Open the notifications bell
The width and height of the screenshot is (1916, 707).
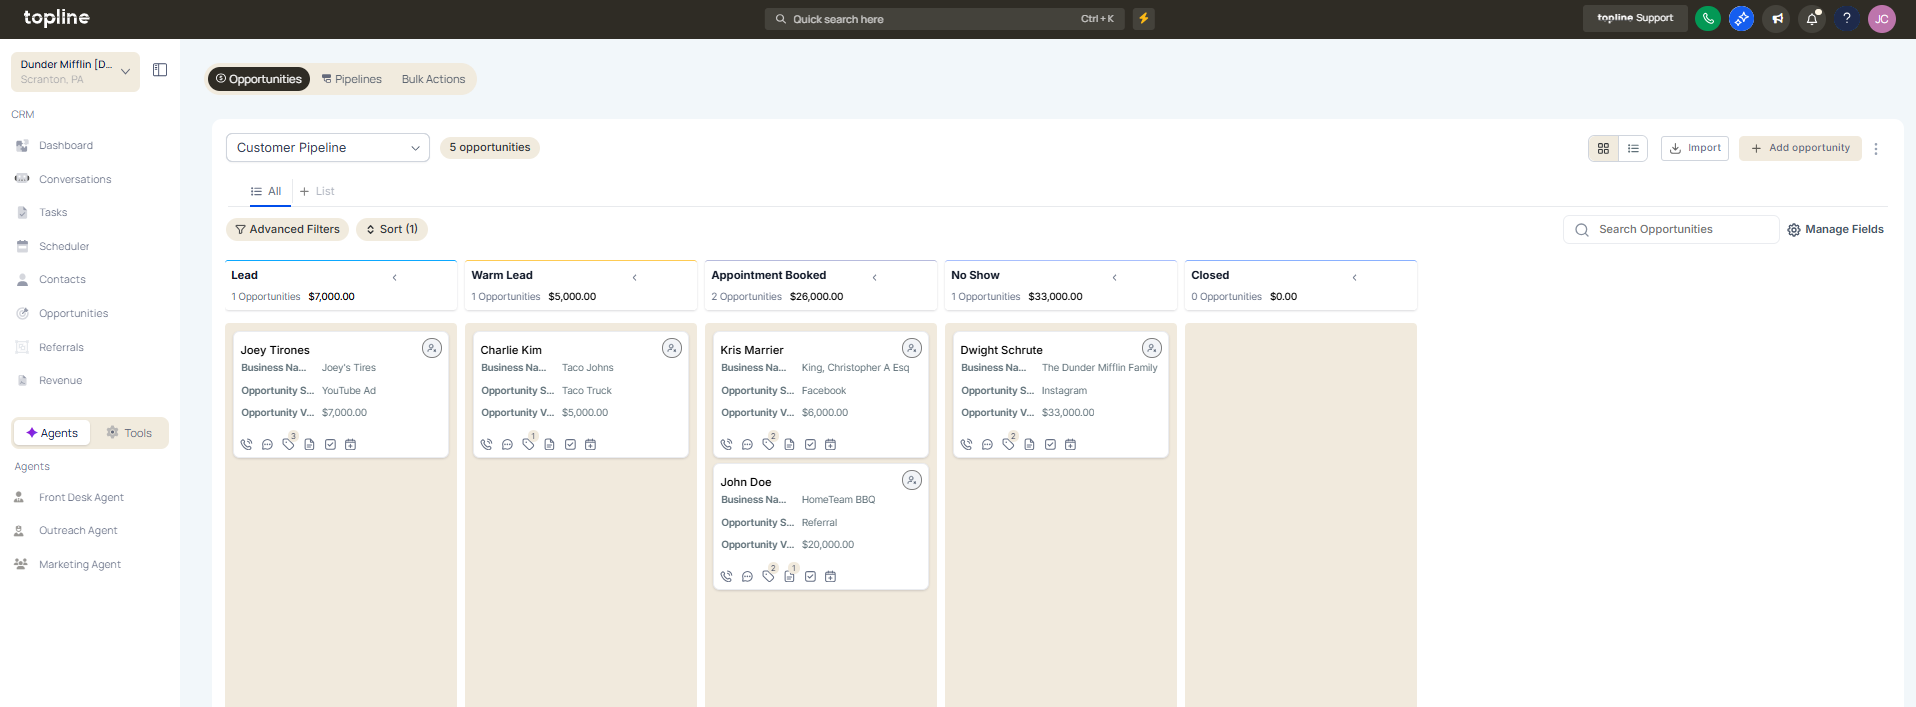(x=1812, y=18)
